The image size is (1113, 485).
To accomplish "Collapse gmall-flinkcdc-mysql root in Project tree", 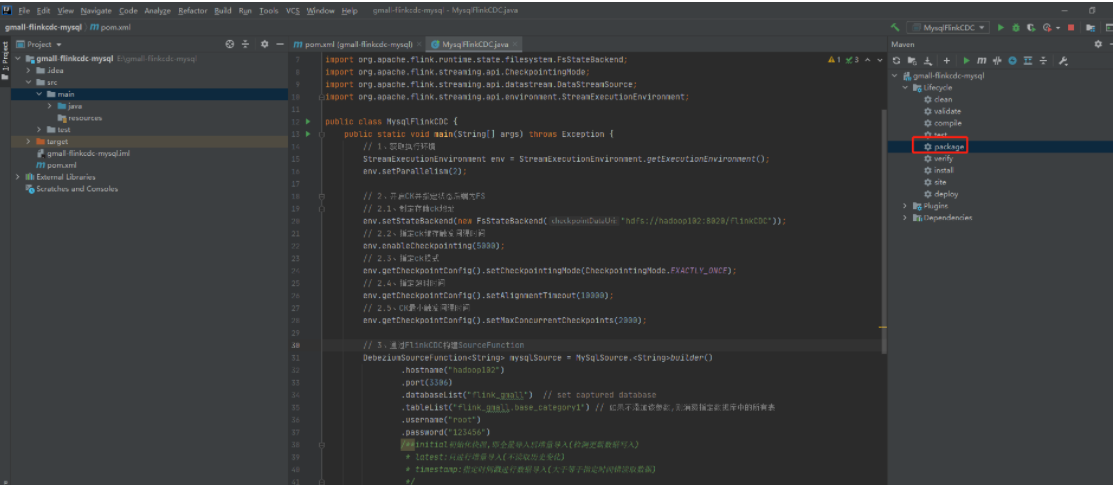I will pyautogui.click(x=18, y=58).
